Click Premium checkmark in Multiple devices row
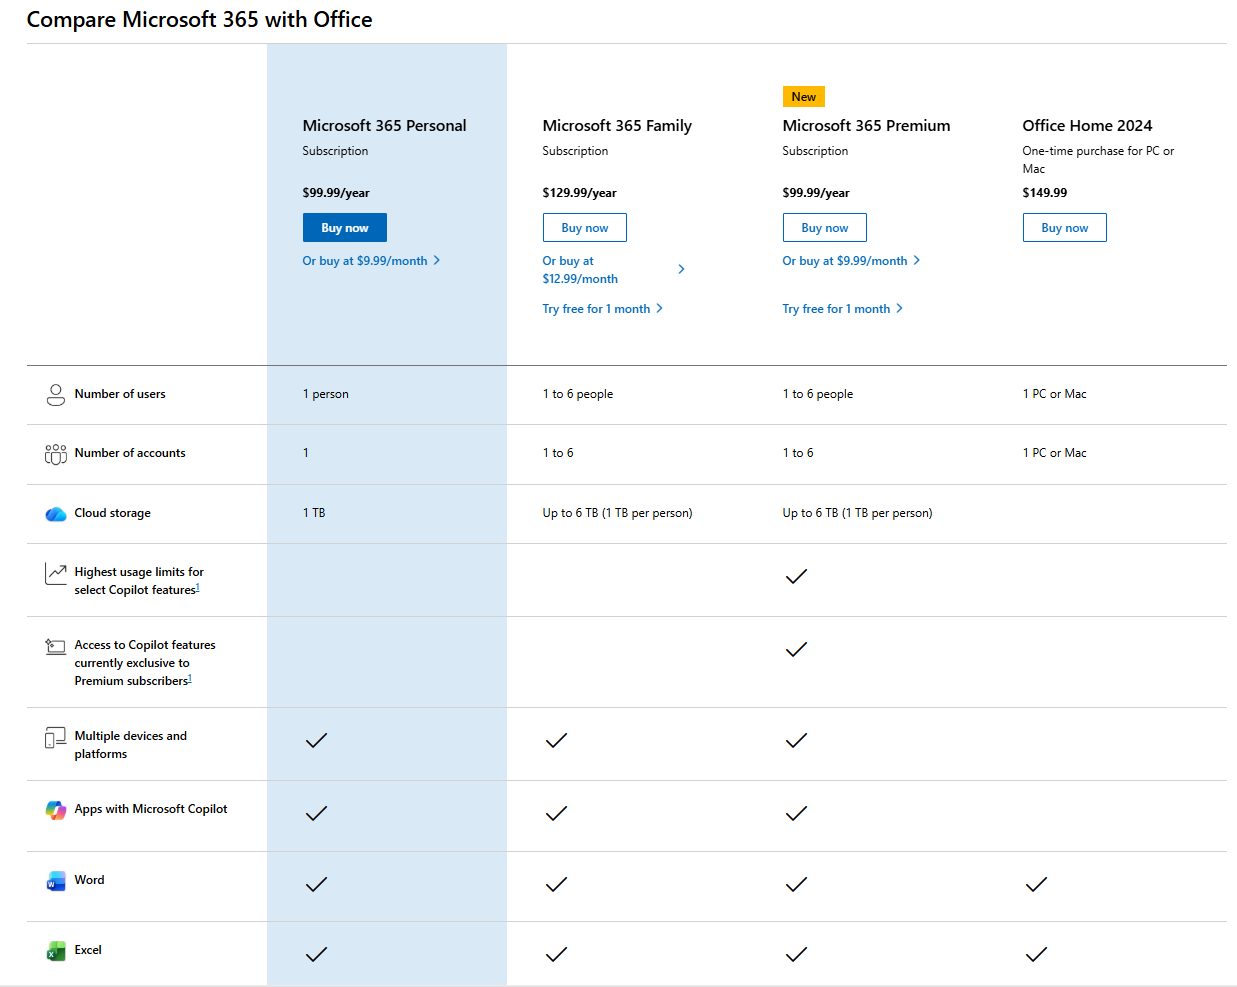 coord(796,741)
